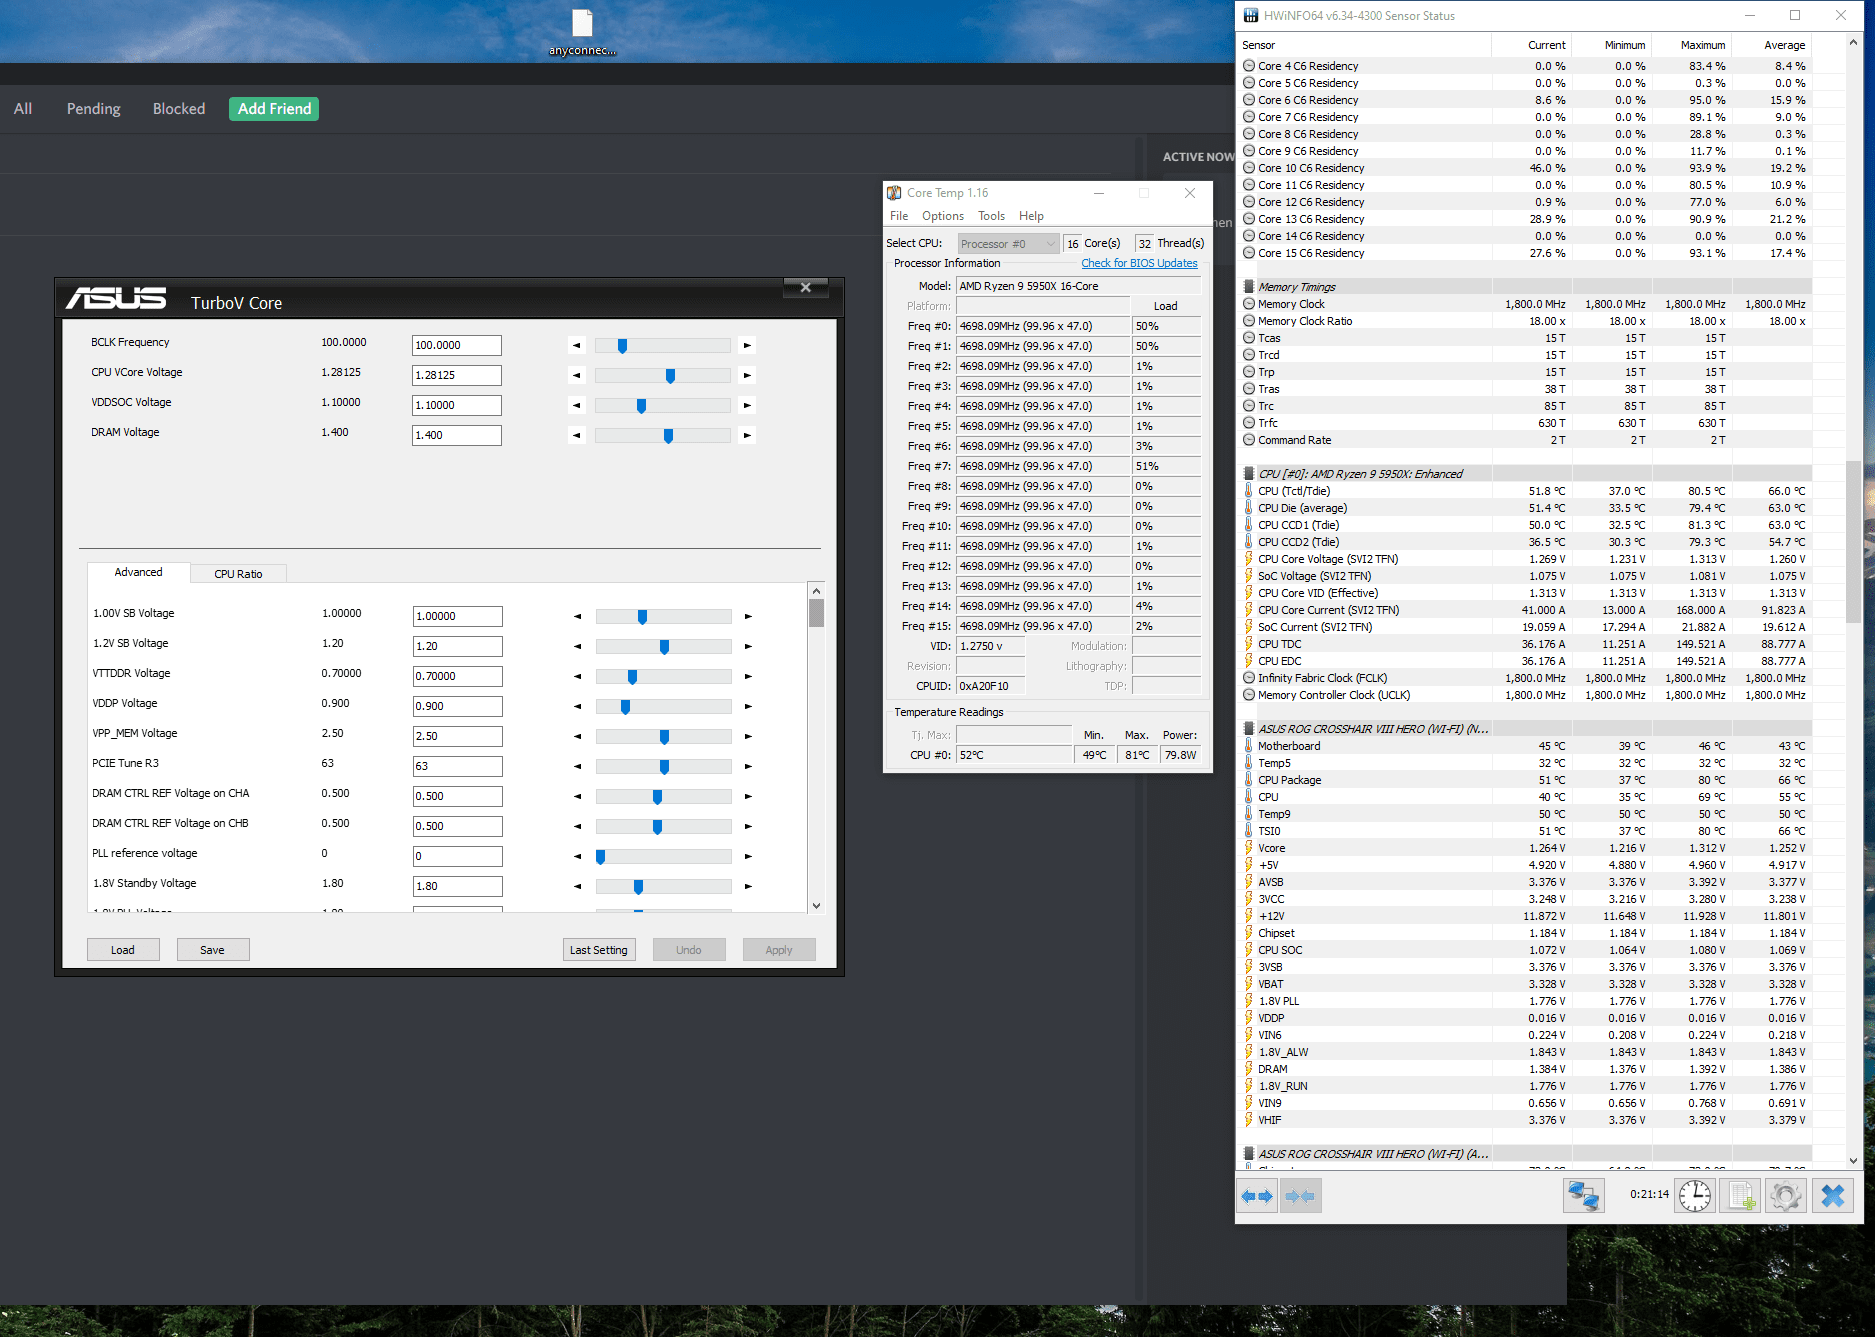The height and width of the screenshot is (1337, 1875).
Task: Click Apply button in TurboV Core
Action: 779,950
